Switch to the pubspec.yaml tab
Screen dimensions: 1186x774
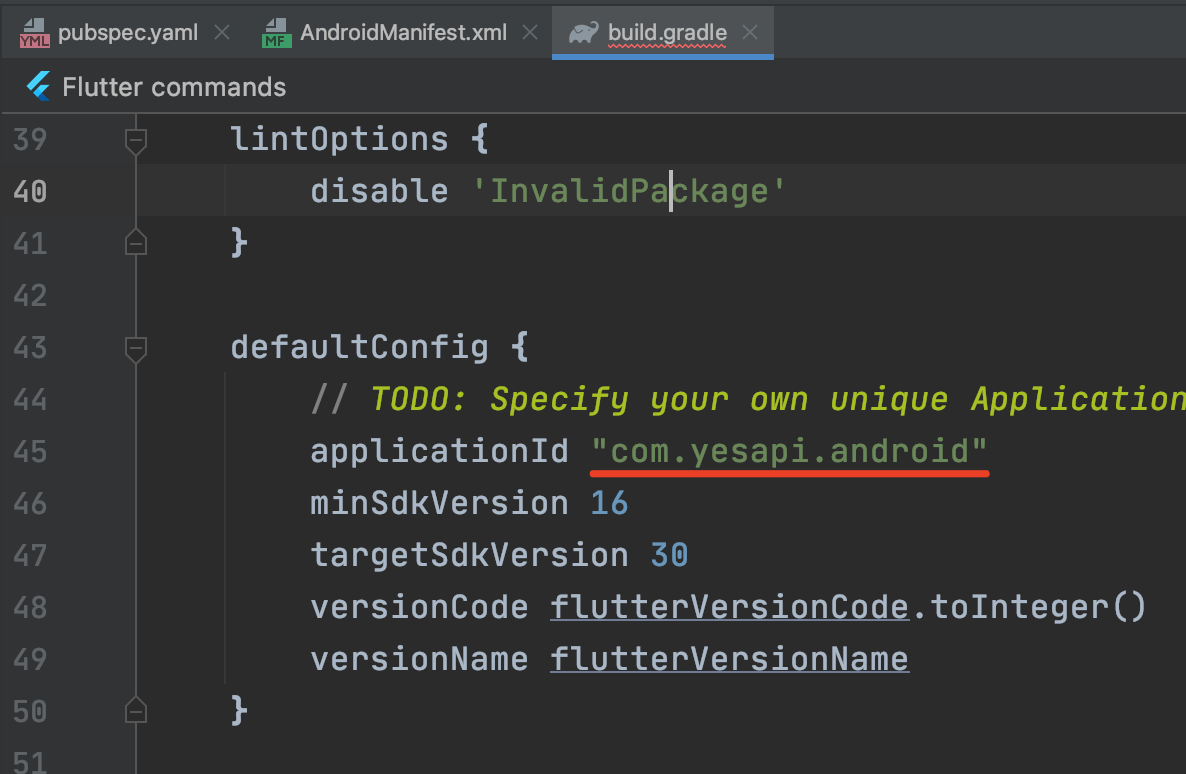[127, 32]
